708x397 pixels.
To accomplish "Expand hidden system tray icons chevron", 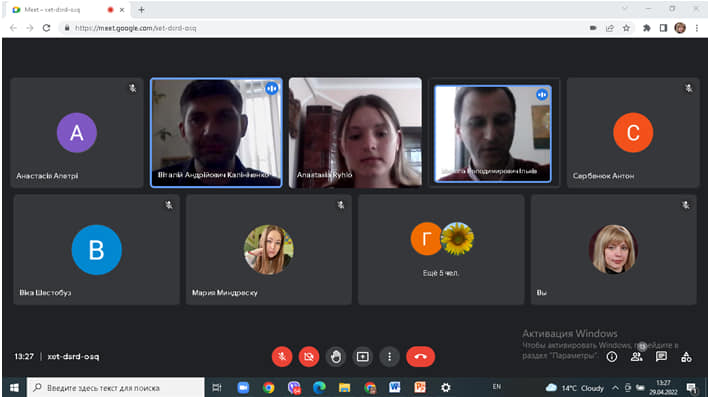I will click(615, 388).
